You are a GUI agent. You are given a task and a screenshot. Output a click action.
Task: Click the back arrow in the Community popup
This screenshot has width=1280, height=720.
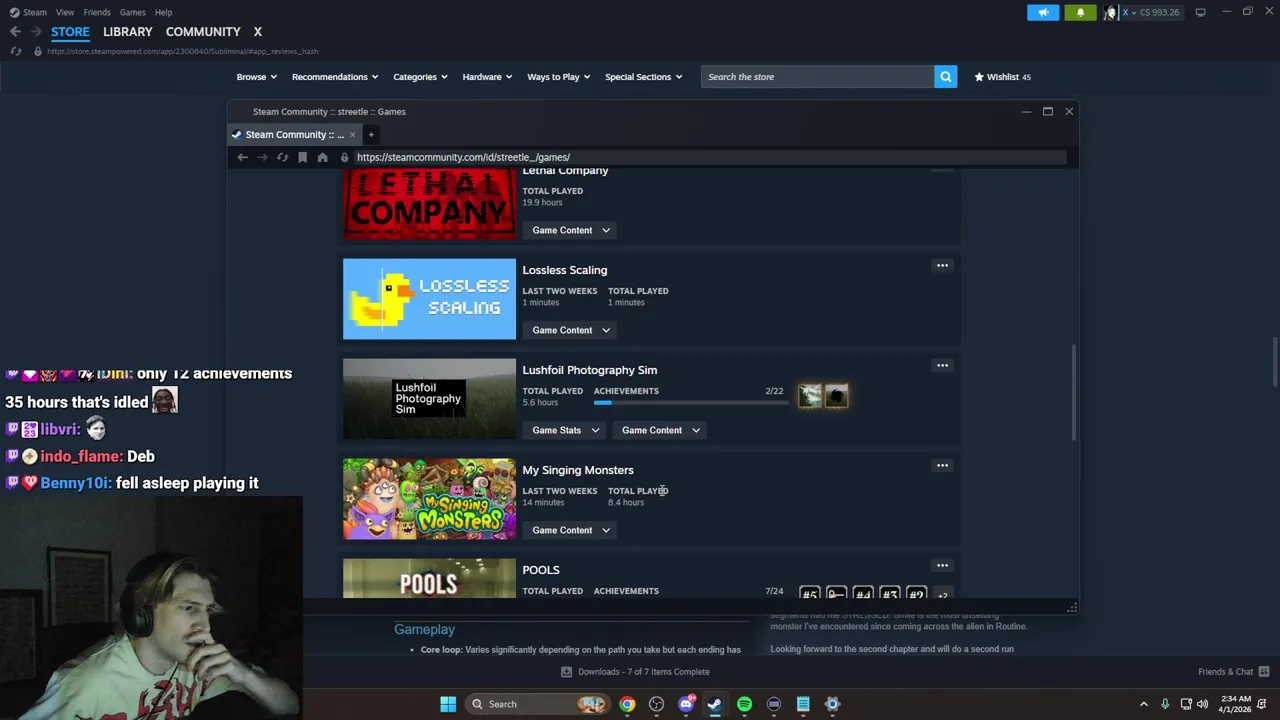[x=242, y=157]
